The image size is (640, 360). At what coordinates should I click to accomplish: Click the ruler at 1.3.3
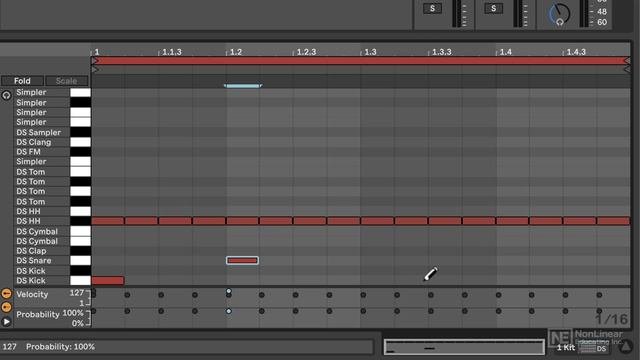tap(442, 52)
